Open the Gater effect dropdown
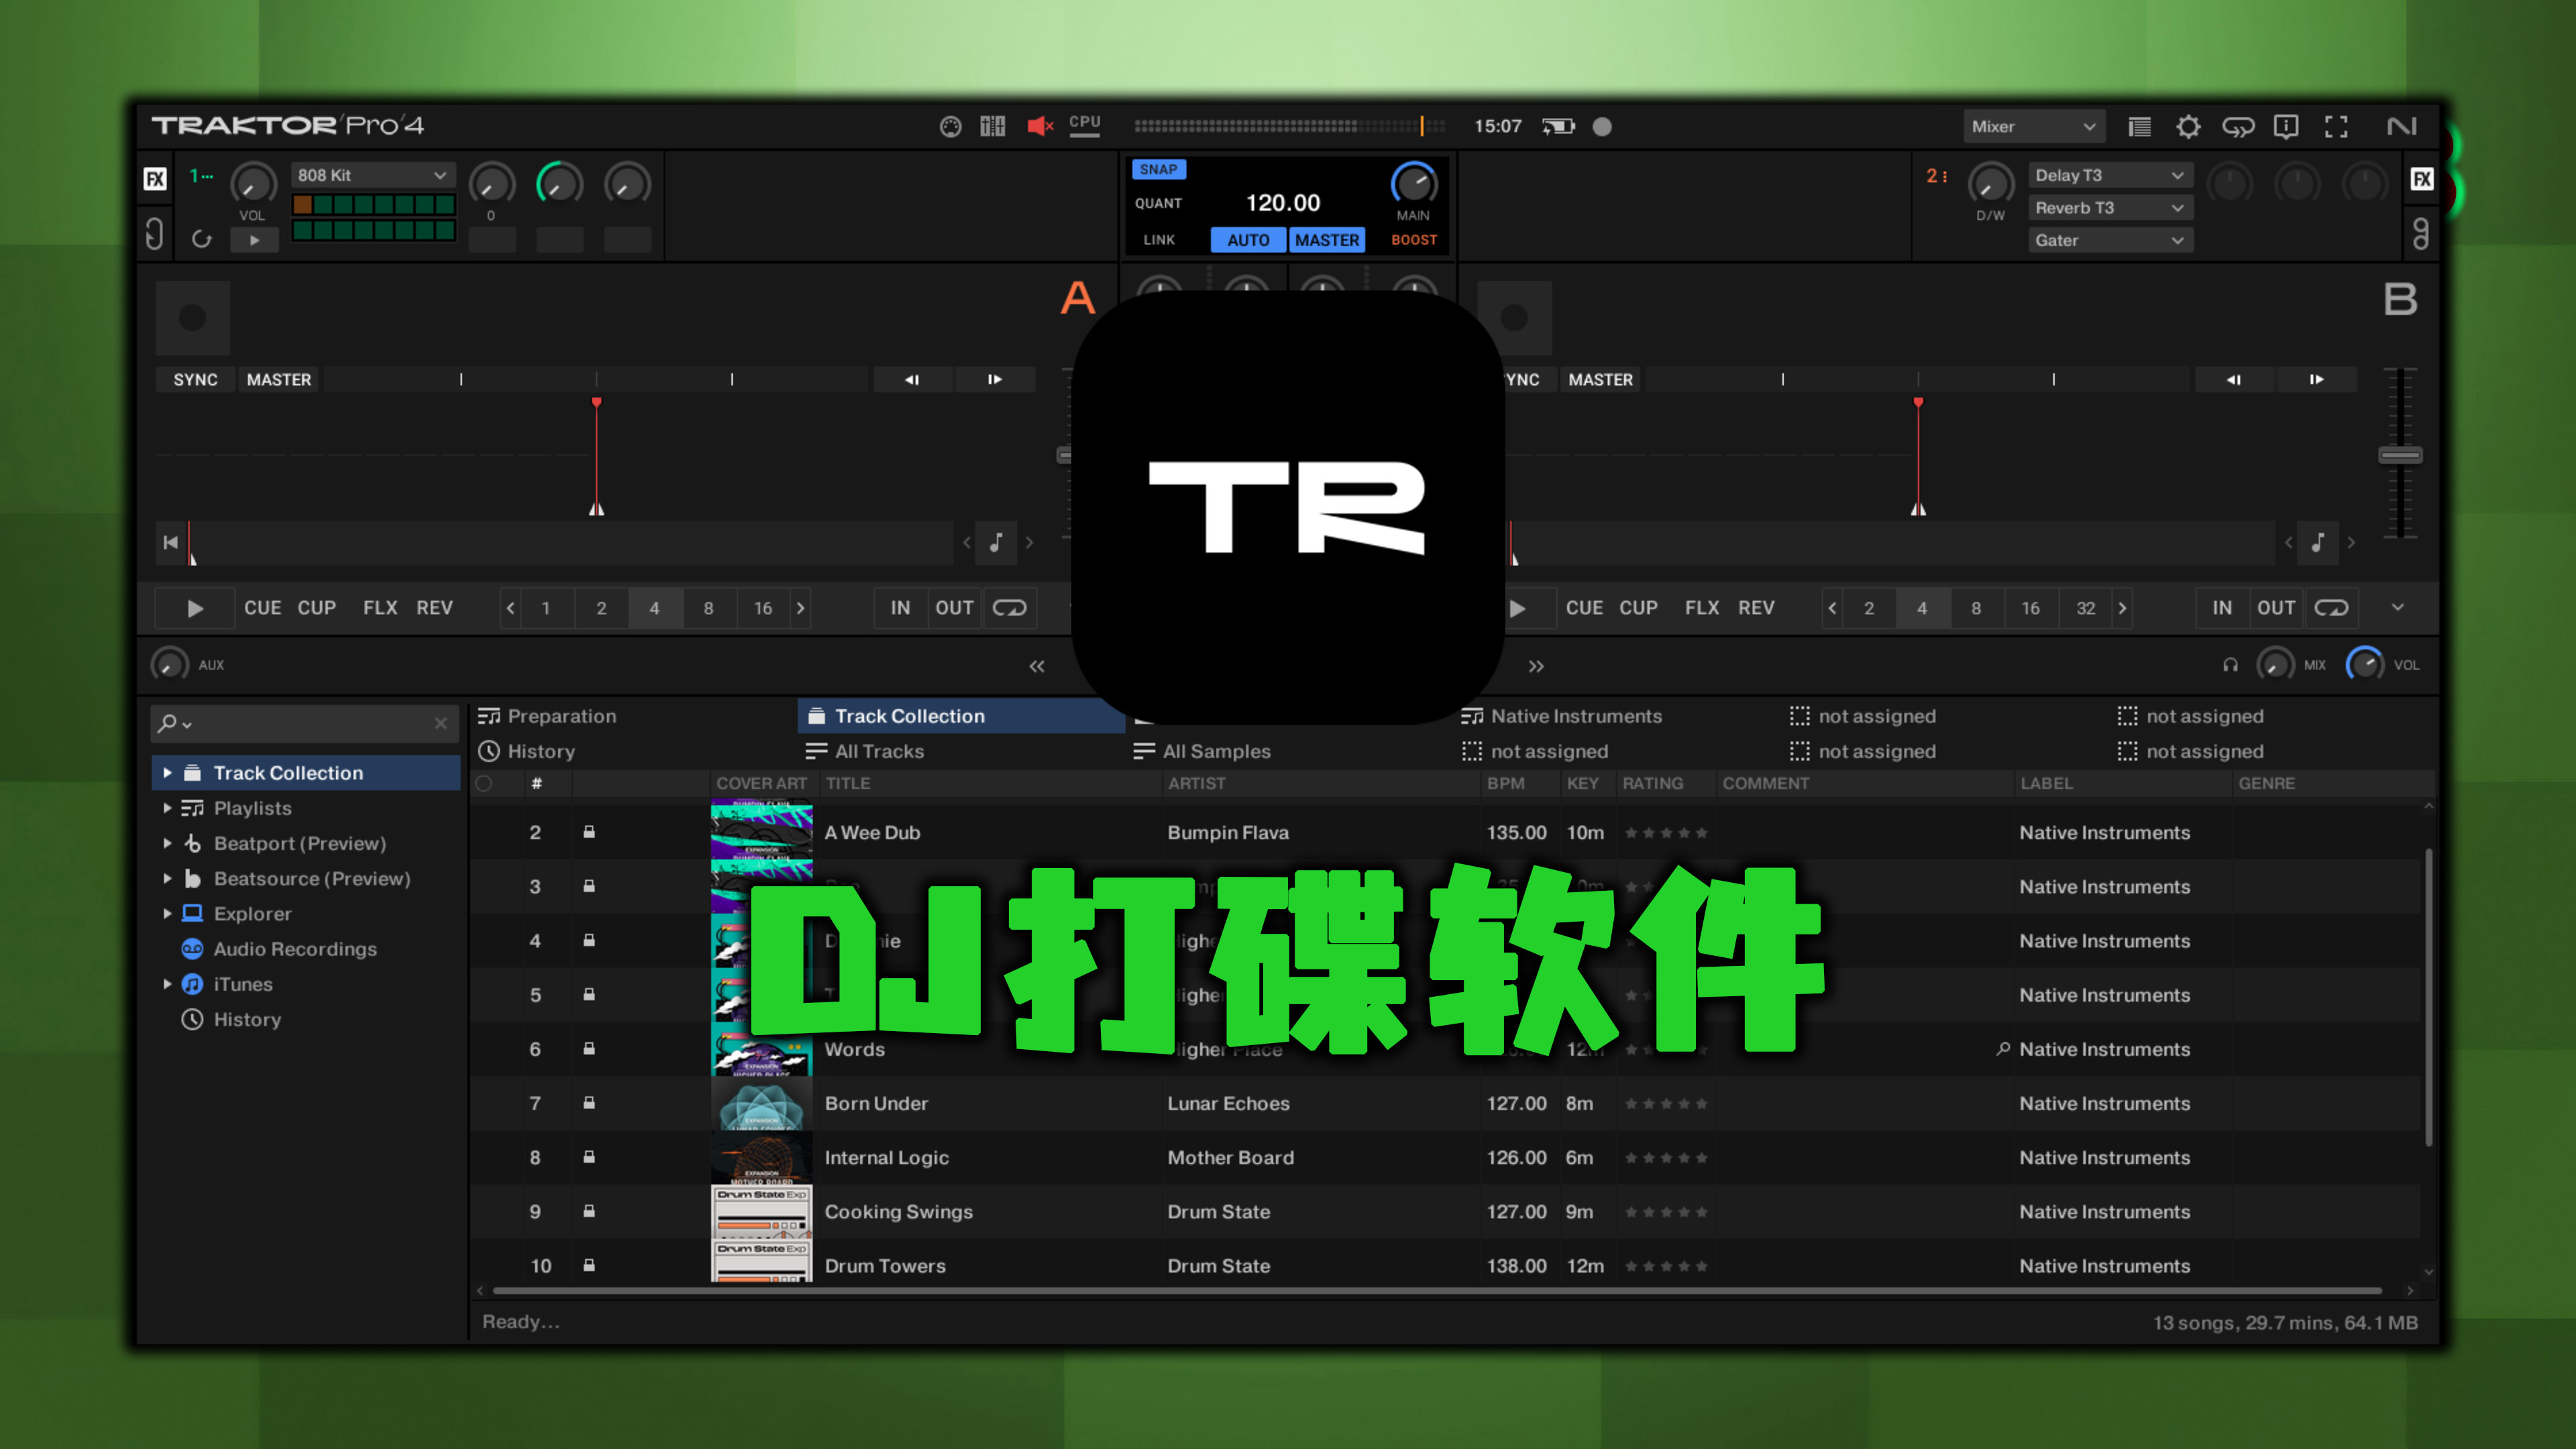Image resolution: width=2576 pixels, height=1449 pixels. [2110, 240]
